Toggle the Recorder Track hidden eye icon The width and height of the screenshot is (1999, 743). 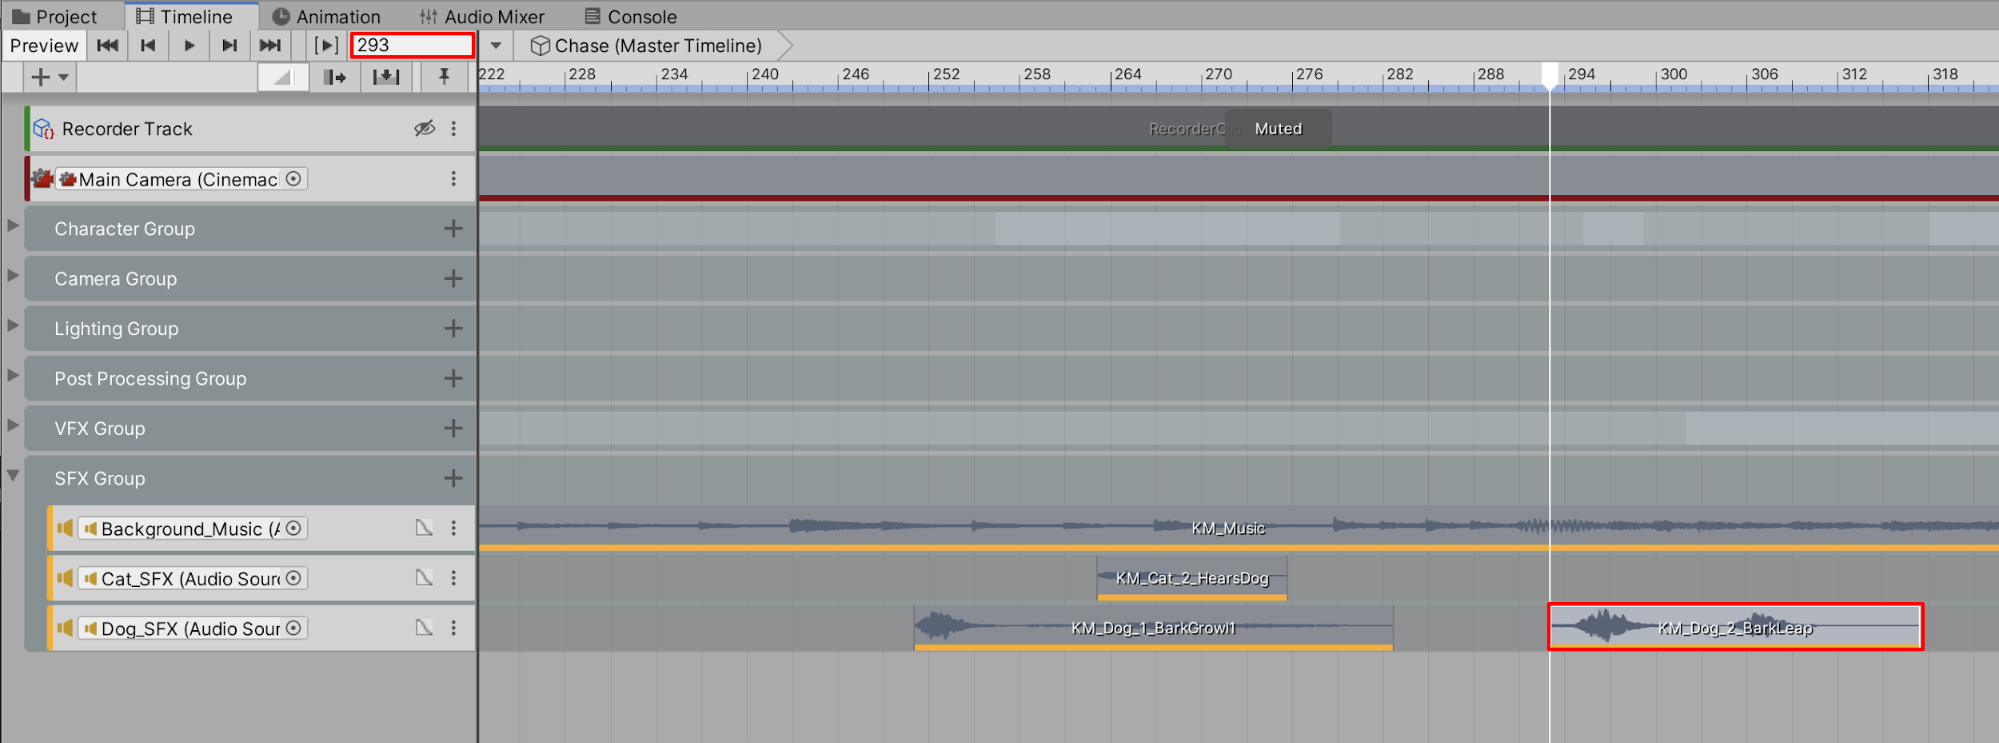(425, 128)
